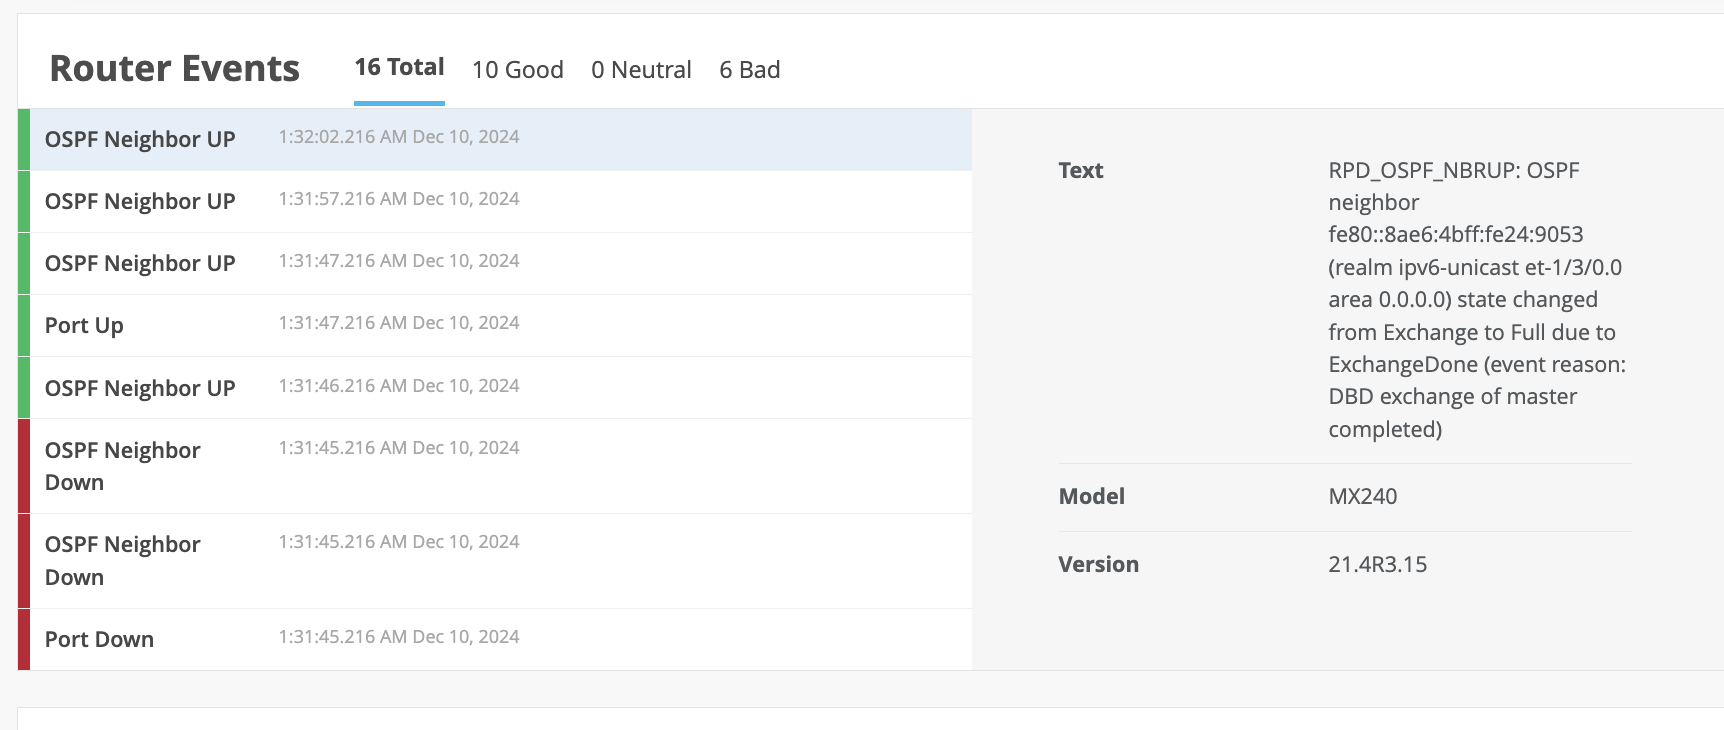The height and width of the screenshot is (730, 1724).
Task: Click the Port Up event row
Action: coord(500,325)
